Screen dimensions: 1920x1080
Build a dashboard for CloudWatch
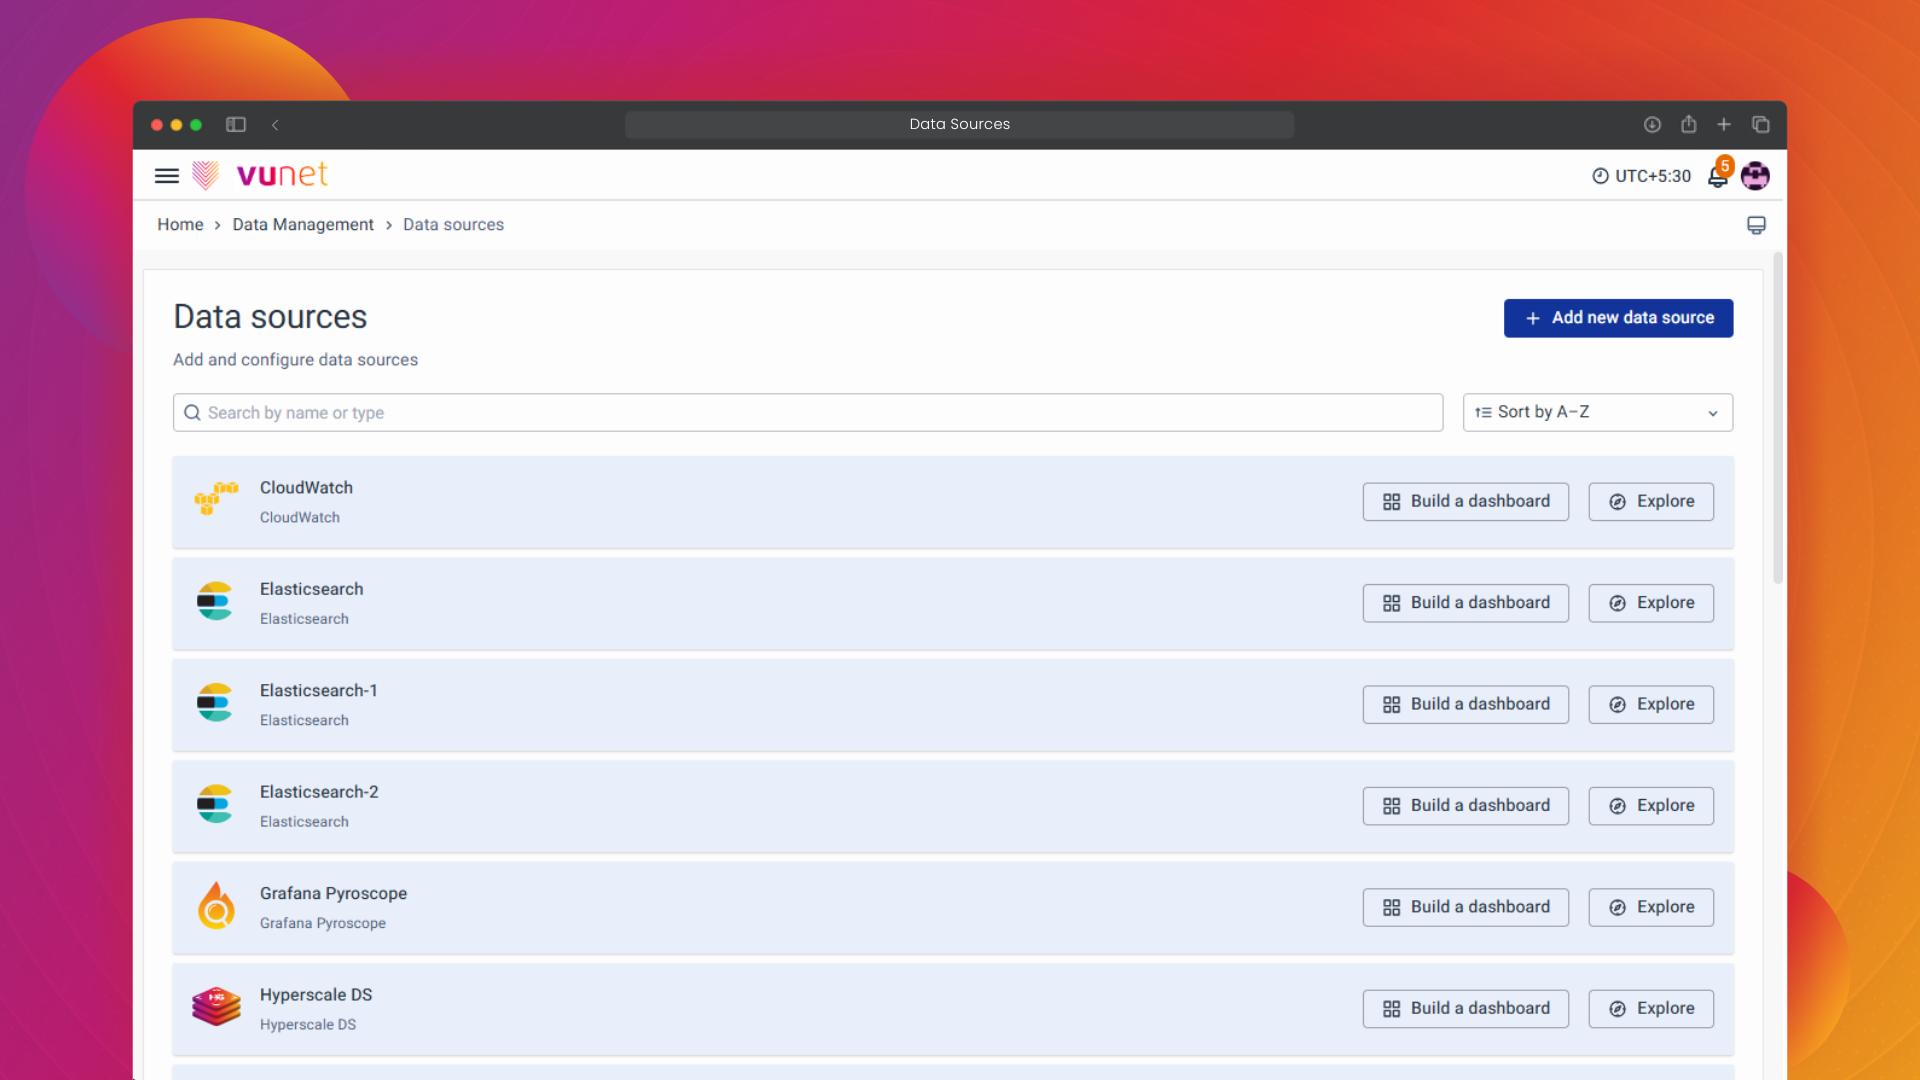coord(1465,502)
